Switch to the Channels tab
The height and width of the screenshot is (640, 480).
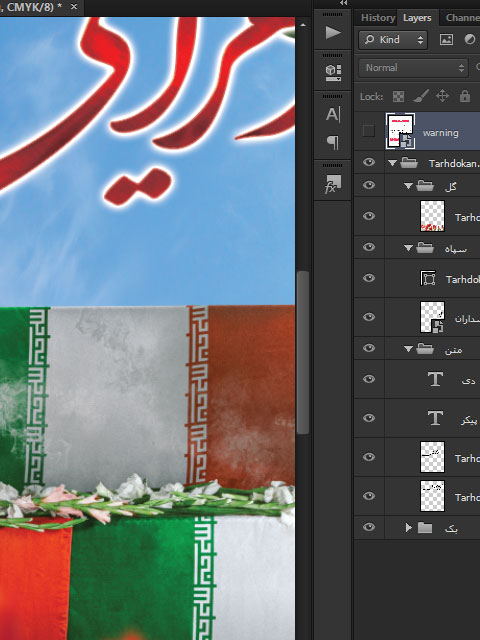coord(462,18)
